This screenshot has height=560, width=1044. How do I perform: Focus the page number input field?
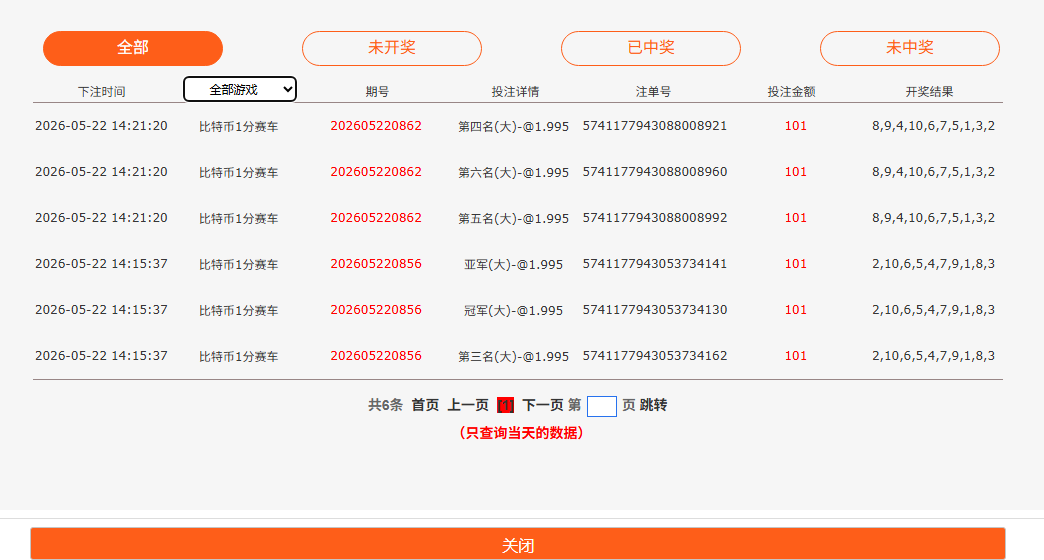point(601,406)
